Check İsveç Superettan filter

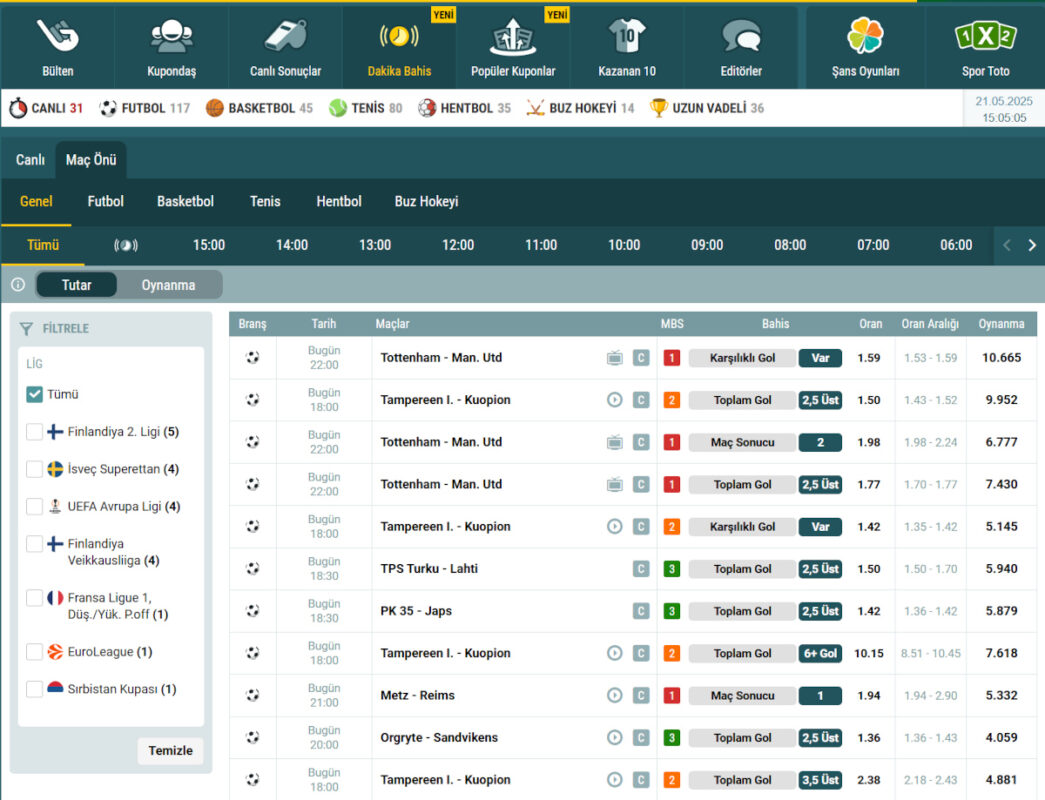tap(34, 469)
